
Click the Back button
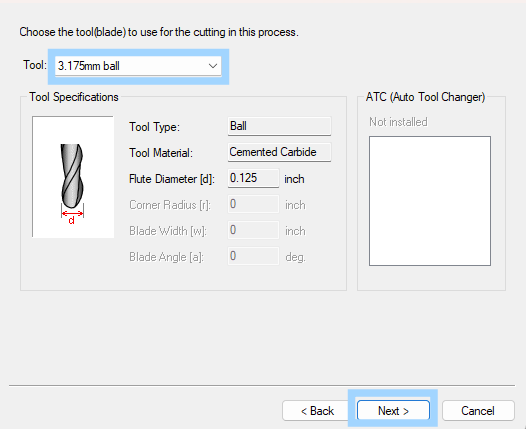(x=317, y=410)
